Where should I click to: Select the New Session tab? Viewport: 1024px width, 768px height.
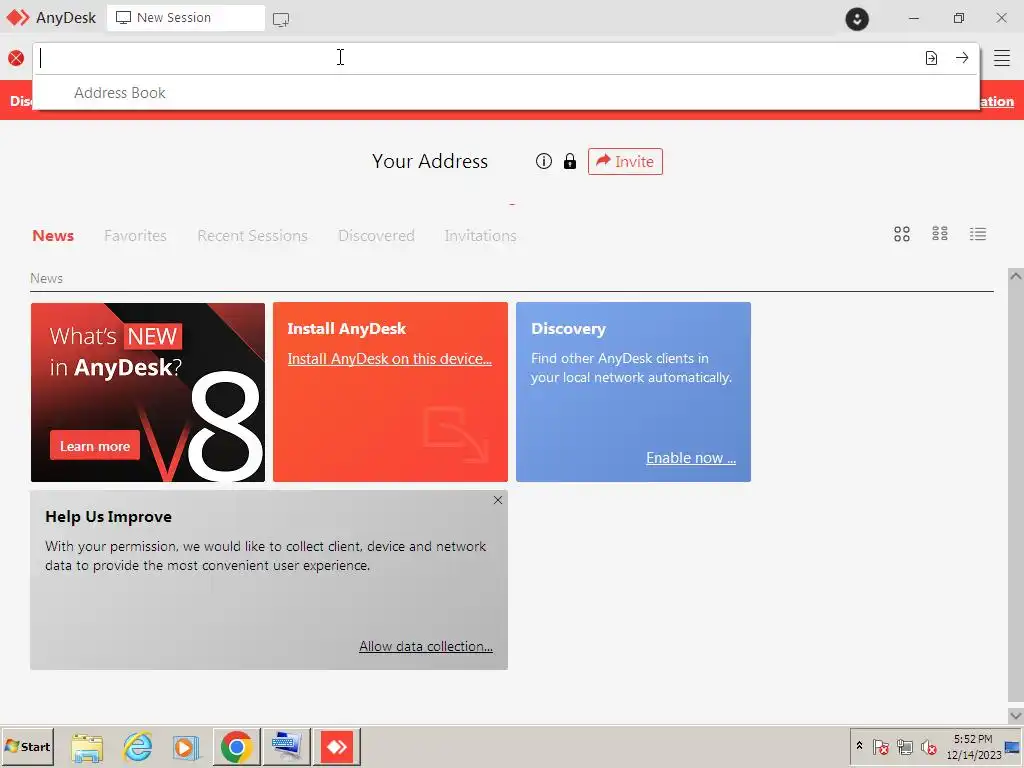[185, 18]
